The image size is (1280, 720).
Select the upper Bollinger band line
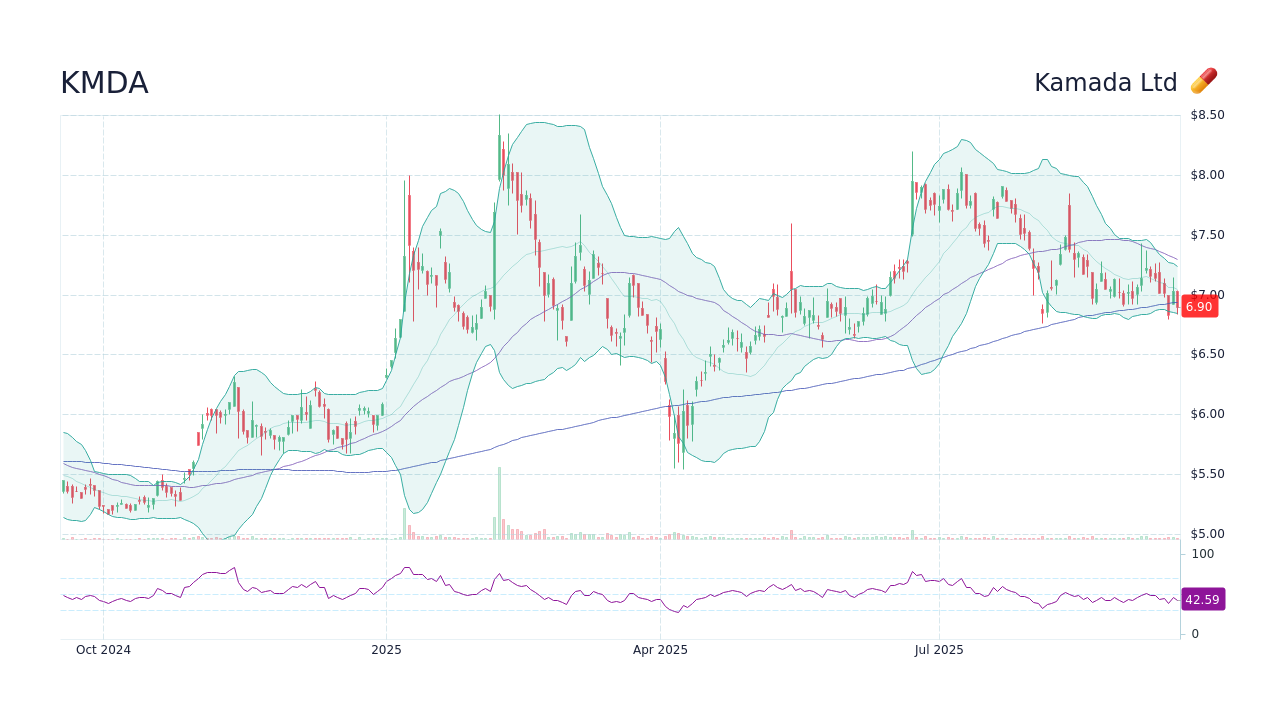[x=540, y=125]
